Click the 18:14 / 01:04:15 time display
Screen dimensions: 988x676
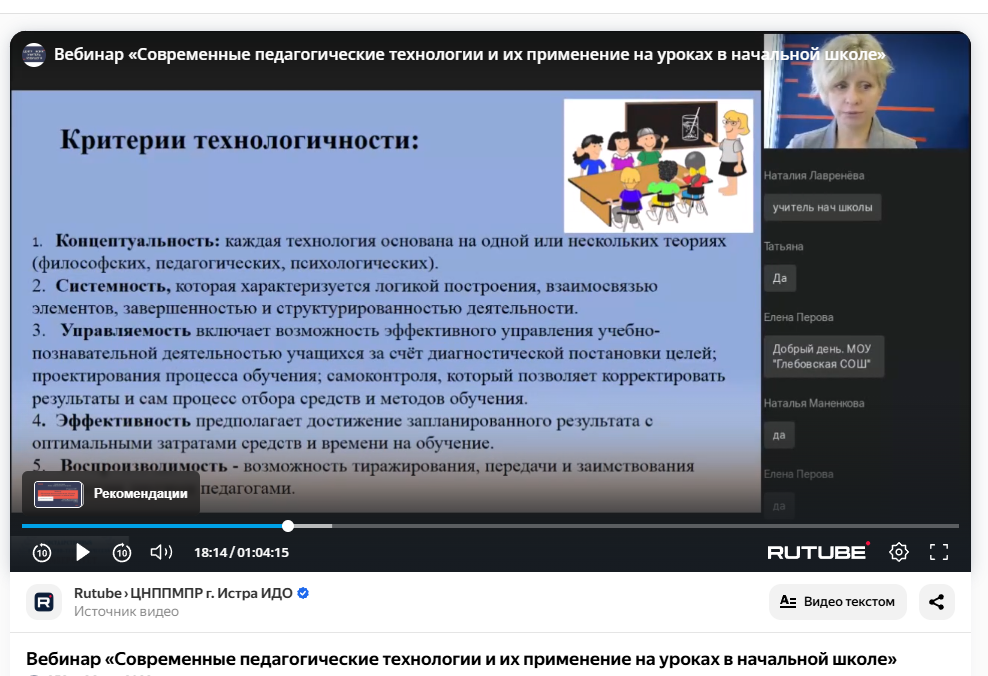(241, 552)
